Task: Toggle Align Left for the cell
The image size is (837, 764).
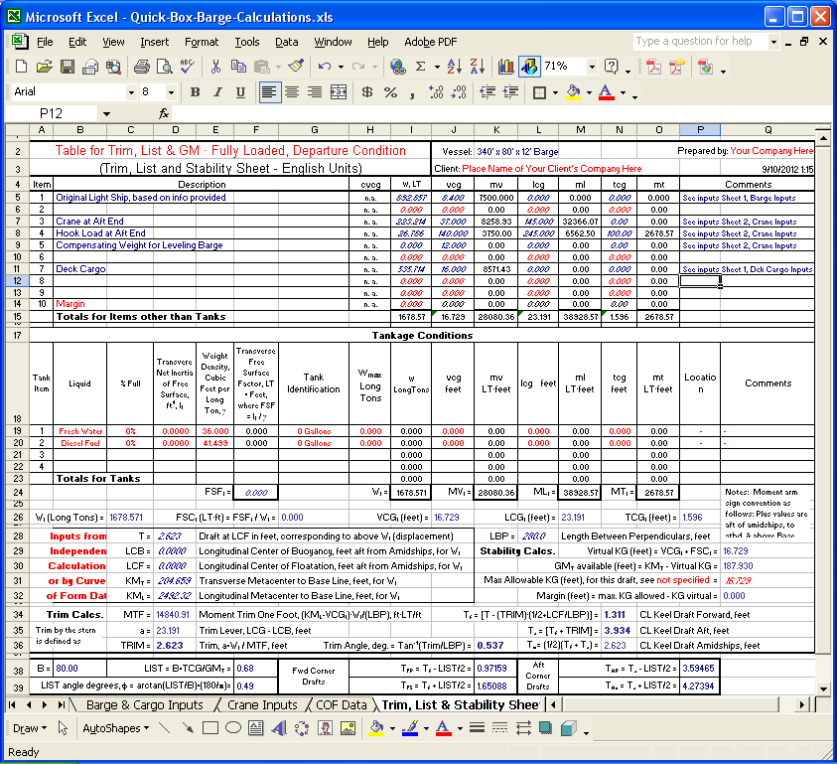Action: [269, 92]
